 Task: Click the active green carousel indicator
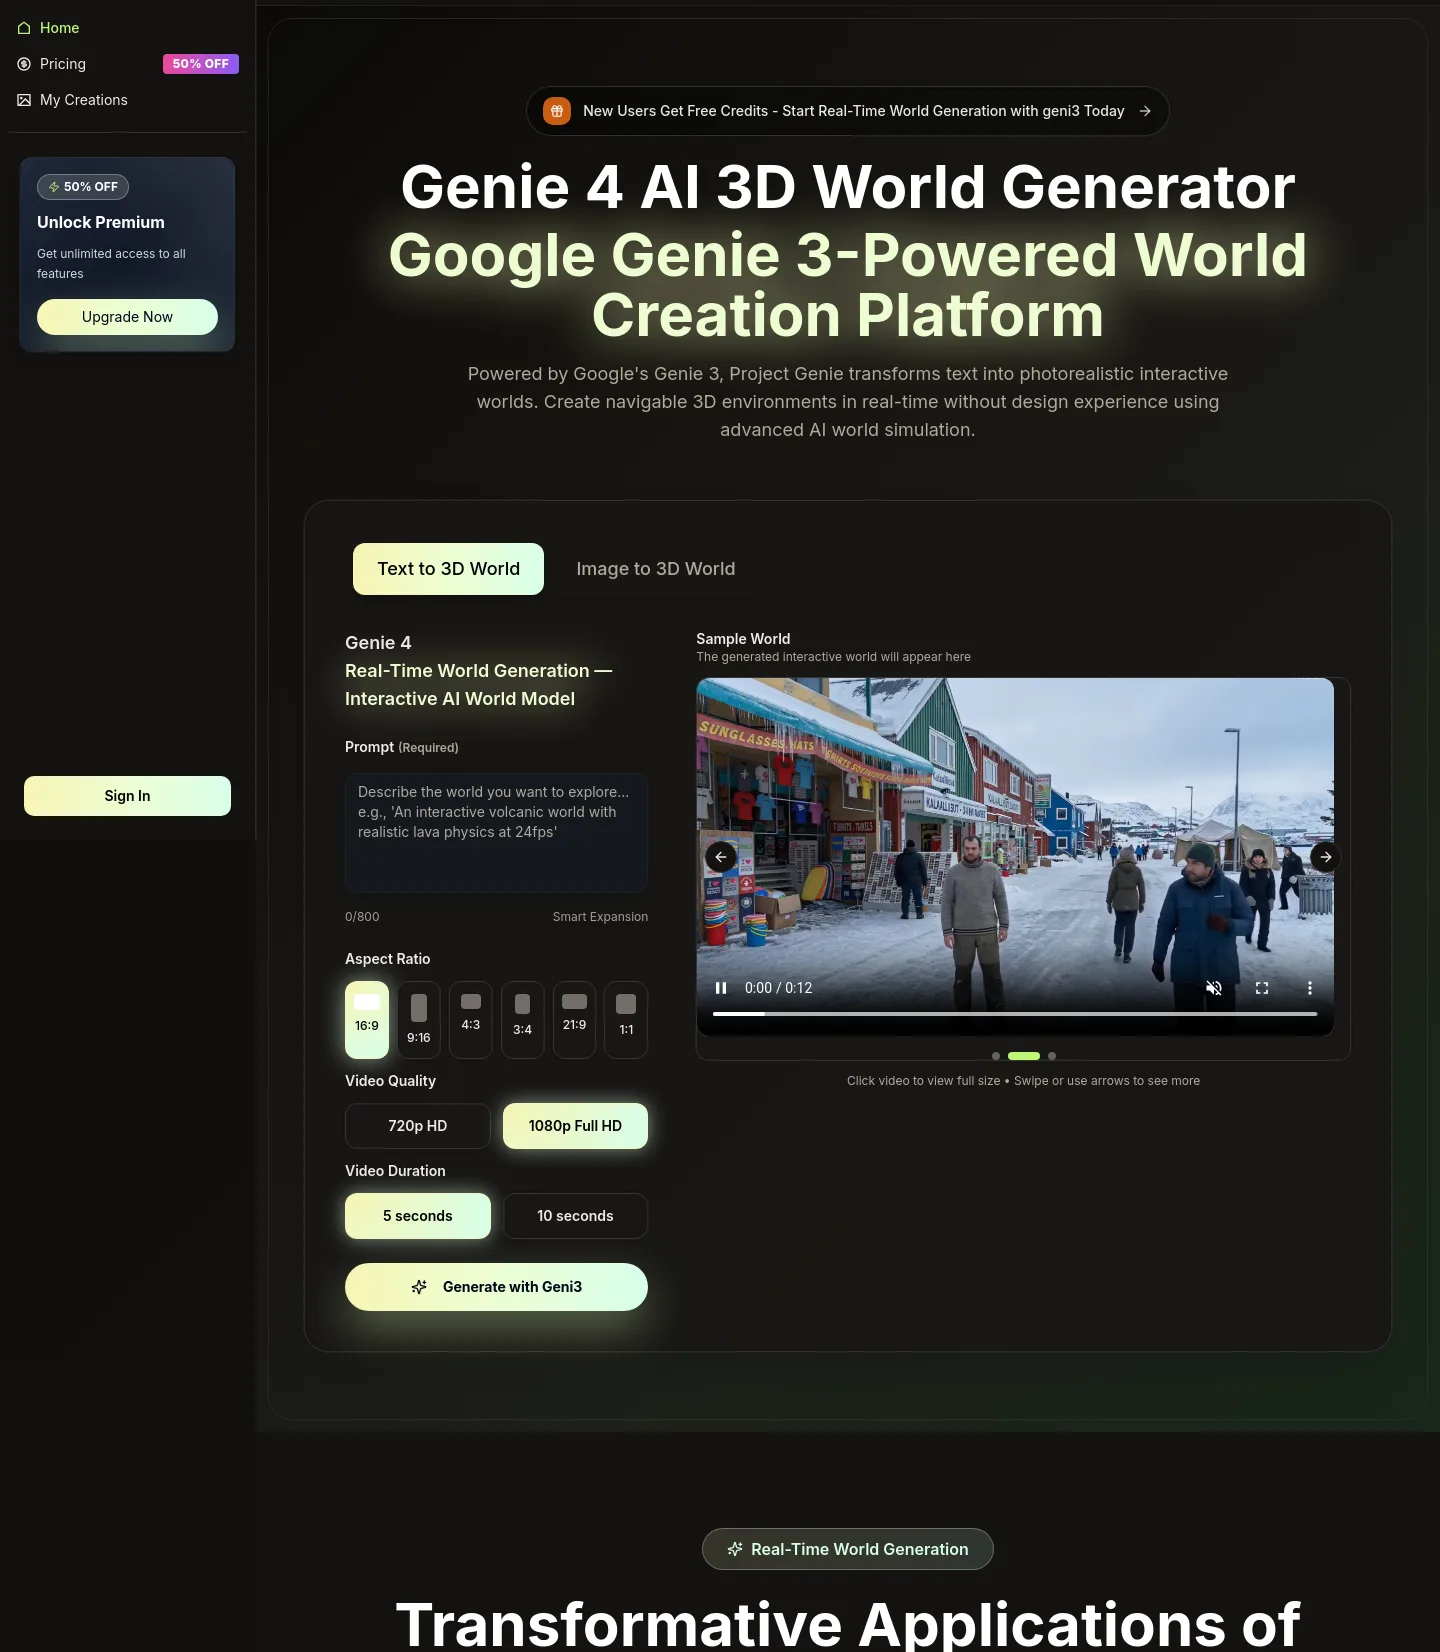tap(1024, 1056)
